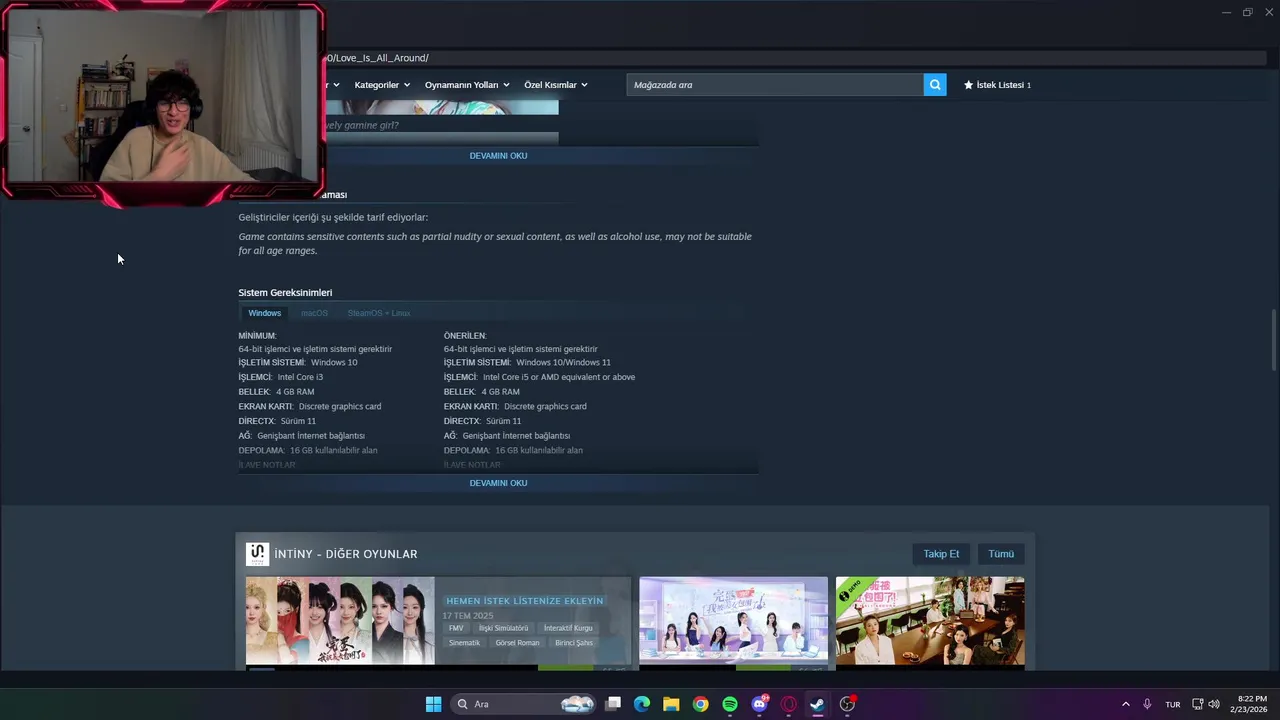The width and height of the screenshot is (1280, 720).
Task: Open OBS Studio from the taskbar
Action: [x=847, y=704]
